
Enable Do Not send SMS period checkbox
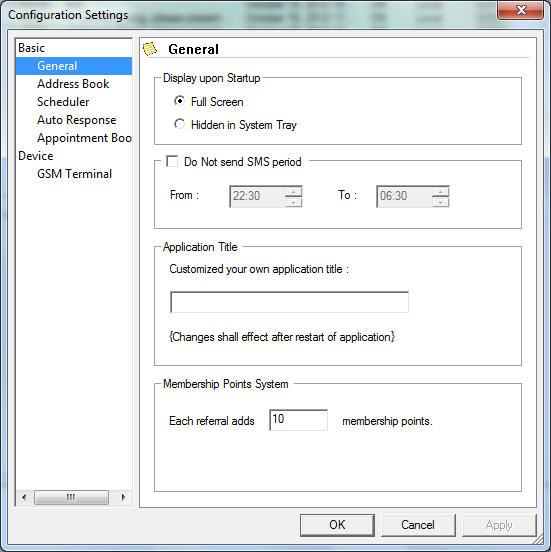point(172,162)
